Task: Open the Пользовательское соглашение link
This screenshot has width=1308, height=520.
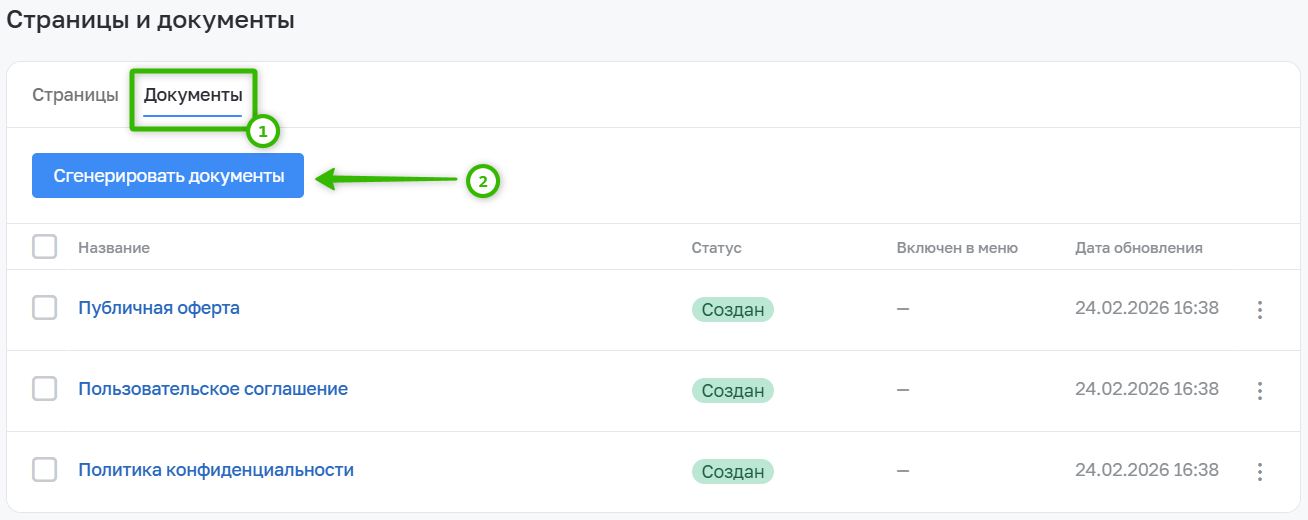Action: pyautogui.click(x=213, y=389)
